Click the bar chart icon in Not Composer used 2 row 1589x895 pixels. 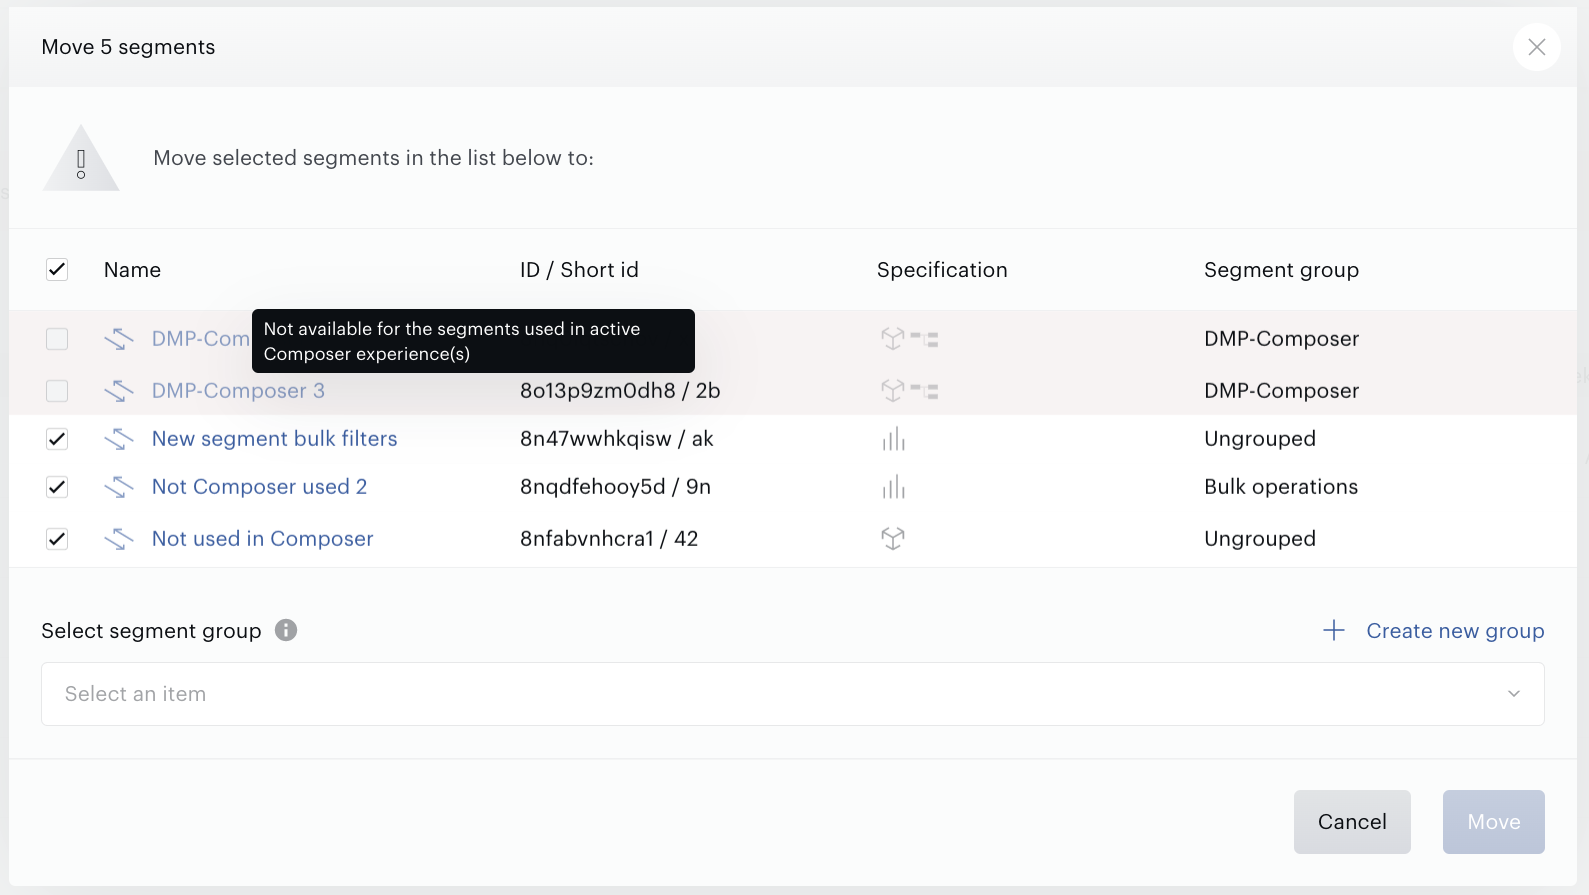[894, 487]
